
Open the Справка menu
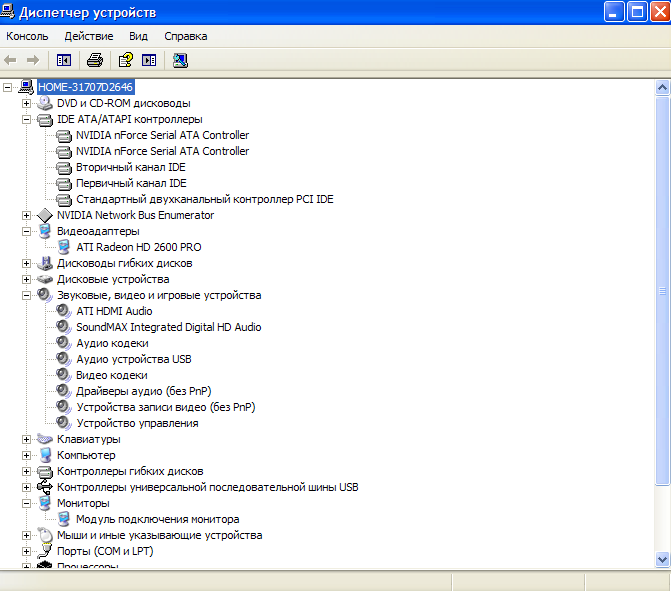(x=185, y=36)
